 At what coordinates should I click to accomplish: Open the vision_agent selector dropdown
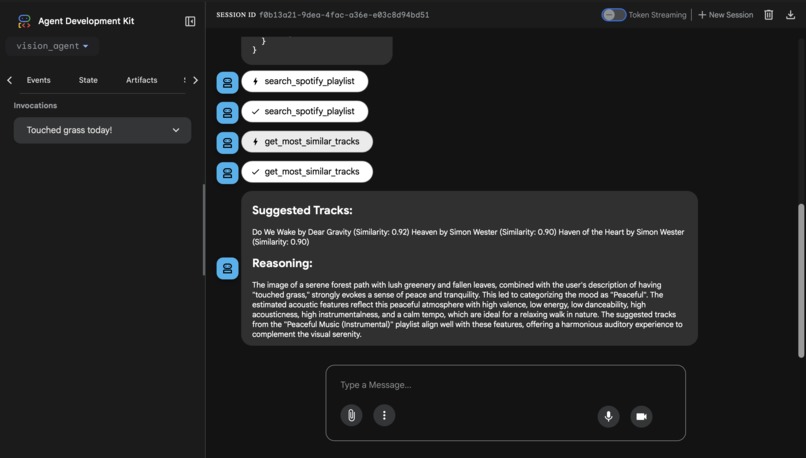click(x=52, y=46)
